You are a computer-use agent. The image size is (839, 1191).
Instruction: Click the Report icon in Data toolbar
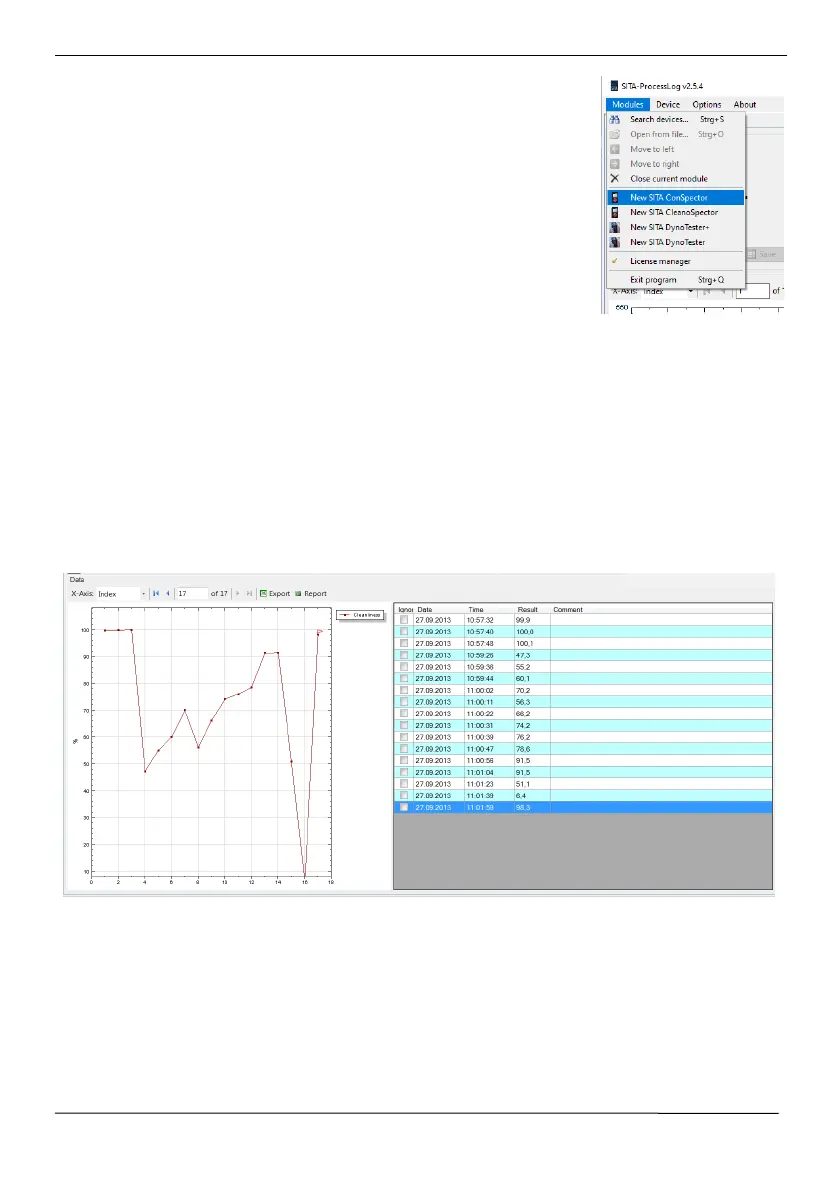point(298,593)
